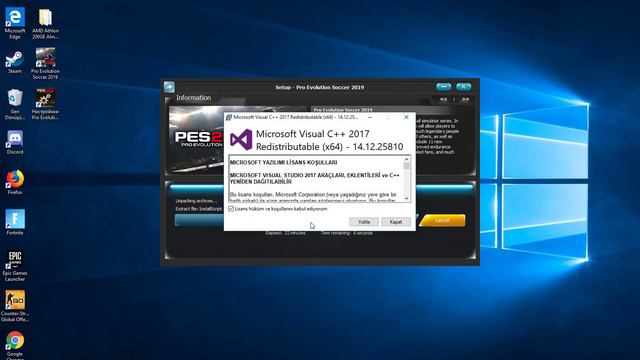Viewport: 640px width, 360px height.
Task: Launch Fortnite desktop shortcut
Action: point(15,222)
